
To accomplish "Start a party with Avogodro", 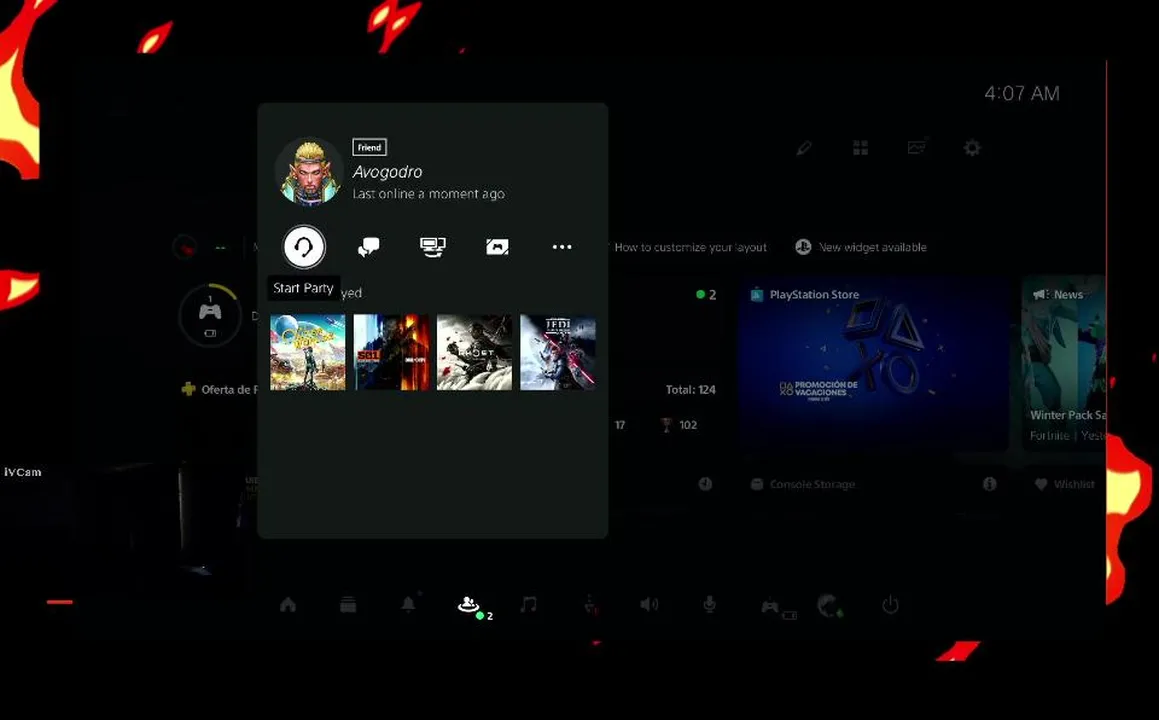I will tap(304, 247).
